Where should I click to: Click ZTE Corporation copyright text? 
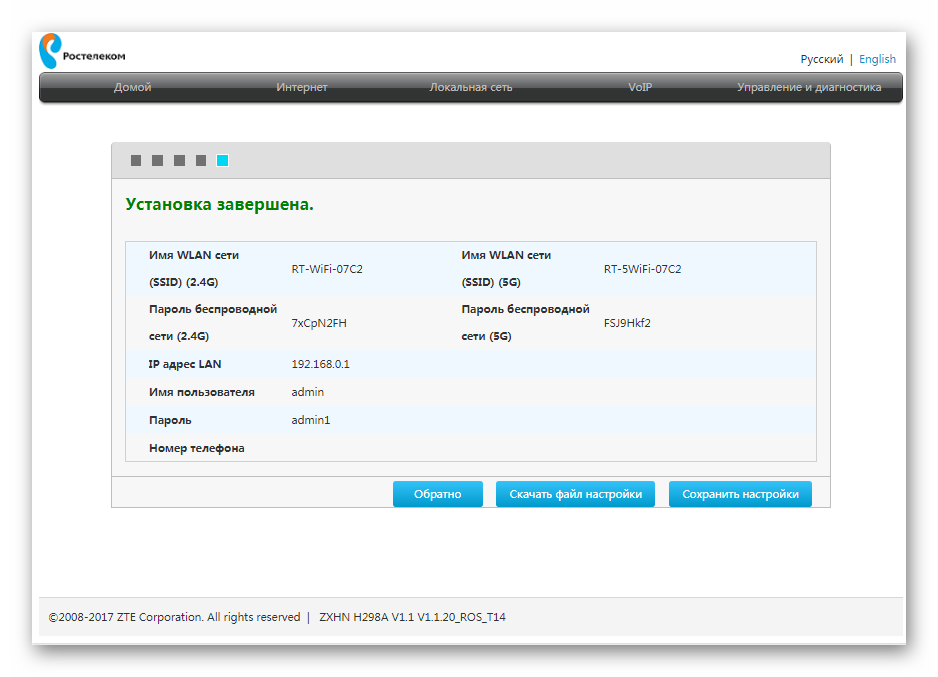(174, 617)
